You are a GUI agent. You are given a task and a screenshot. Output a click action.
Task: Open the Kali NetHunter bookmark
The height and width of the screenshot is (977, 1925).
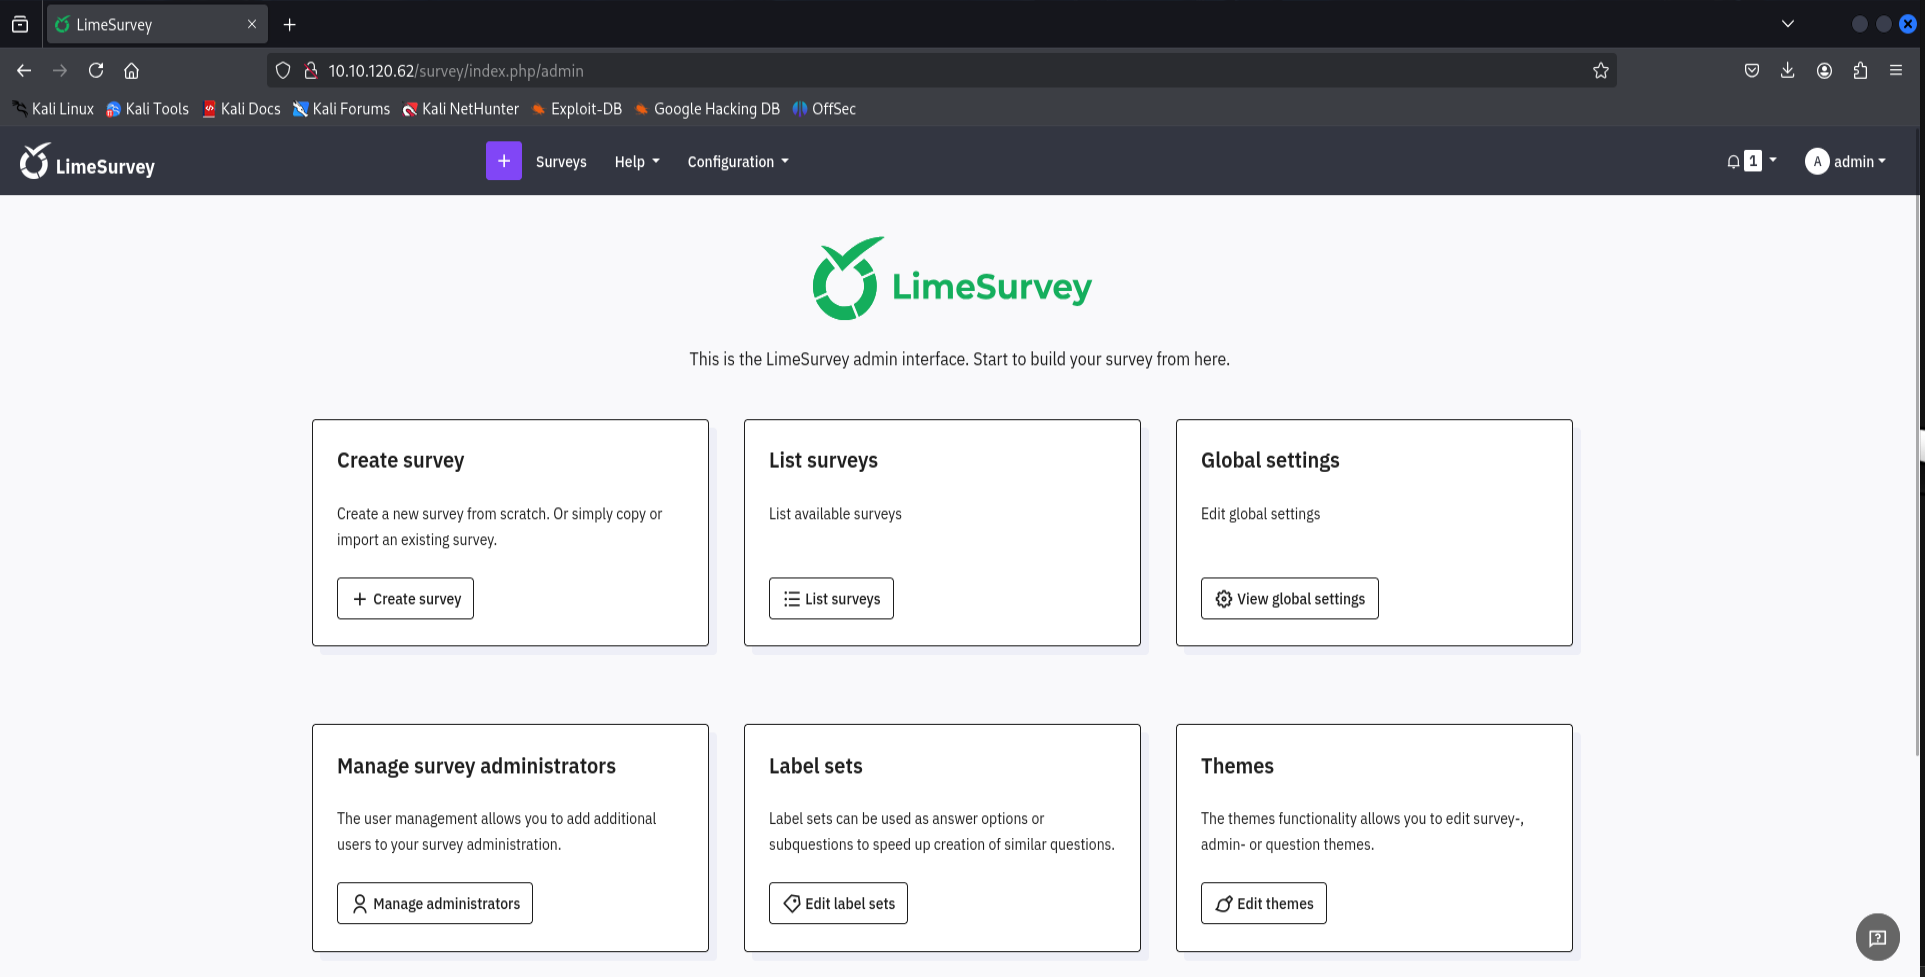pos(460,109)
